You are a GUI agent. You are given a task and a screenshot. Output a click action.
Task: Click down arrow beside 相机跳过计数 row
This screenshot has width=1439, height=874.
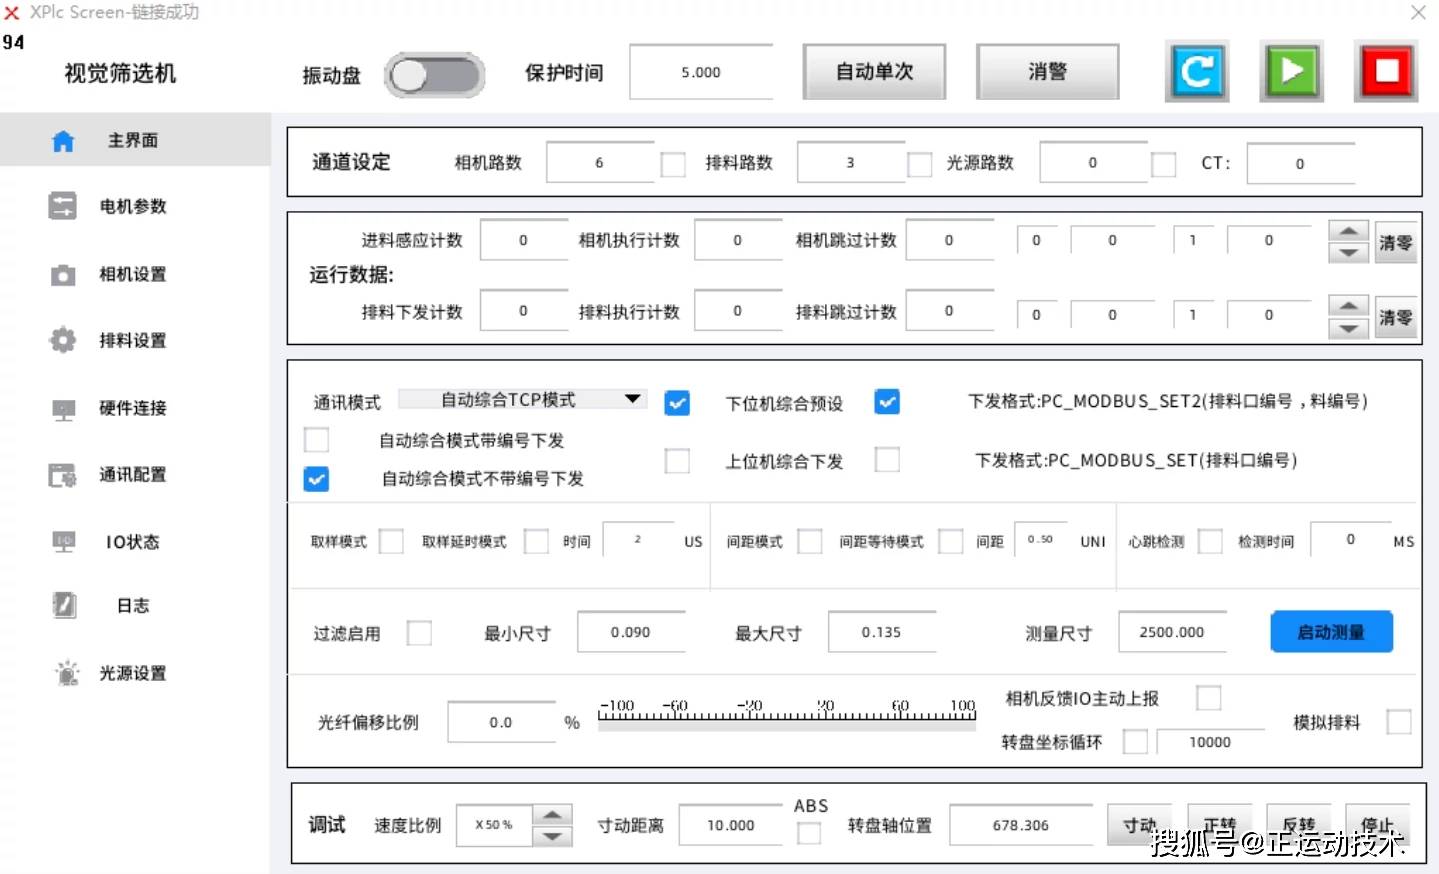coord(1348,253)
